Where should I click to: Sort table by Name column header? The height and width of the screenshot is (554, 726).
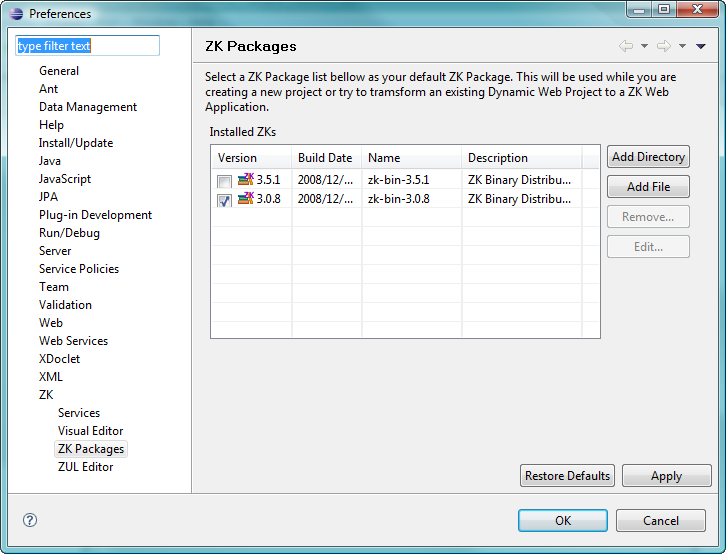(412, 158)
